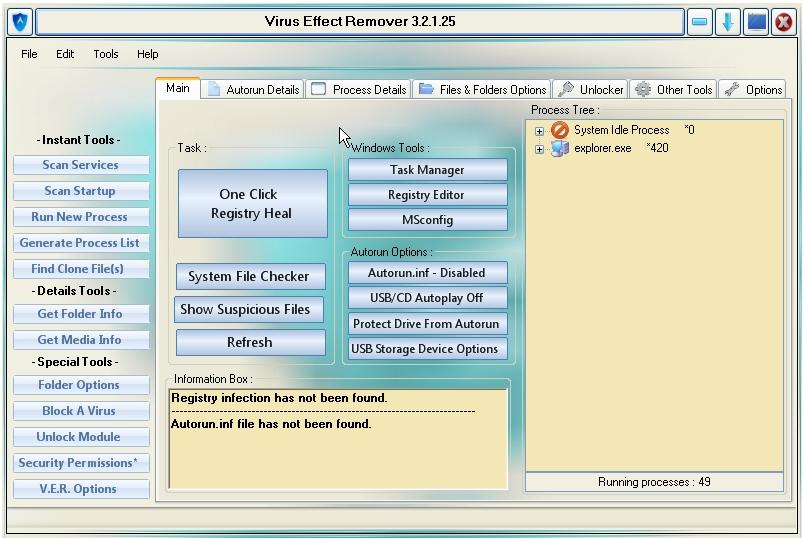
Task: Click the Unlock Module button
Action: click(x=81, y=437)
